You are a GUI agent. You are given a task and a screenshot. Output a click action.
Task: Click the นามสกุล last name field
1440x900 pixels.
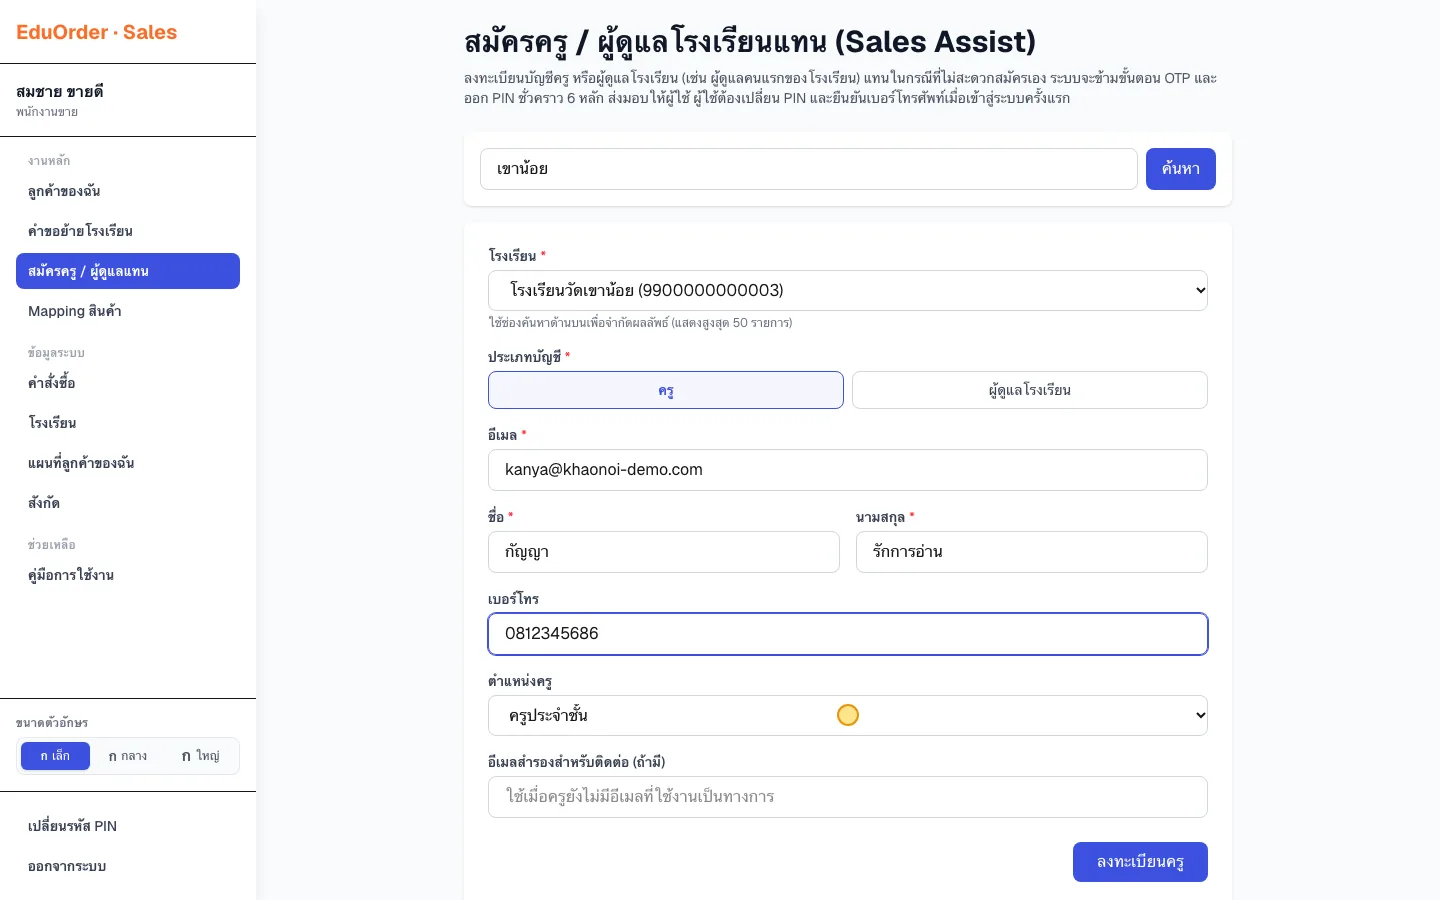coord(1032,552)
